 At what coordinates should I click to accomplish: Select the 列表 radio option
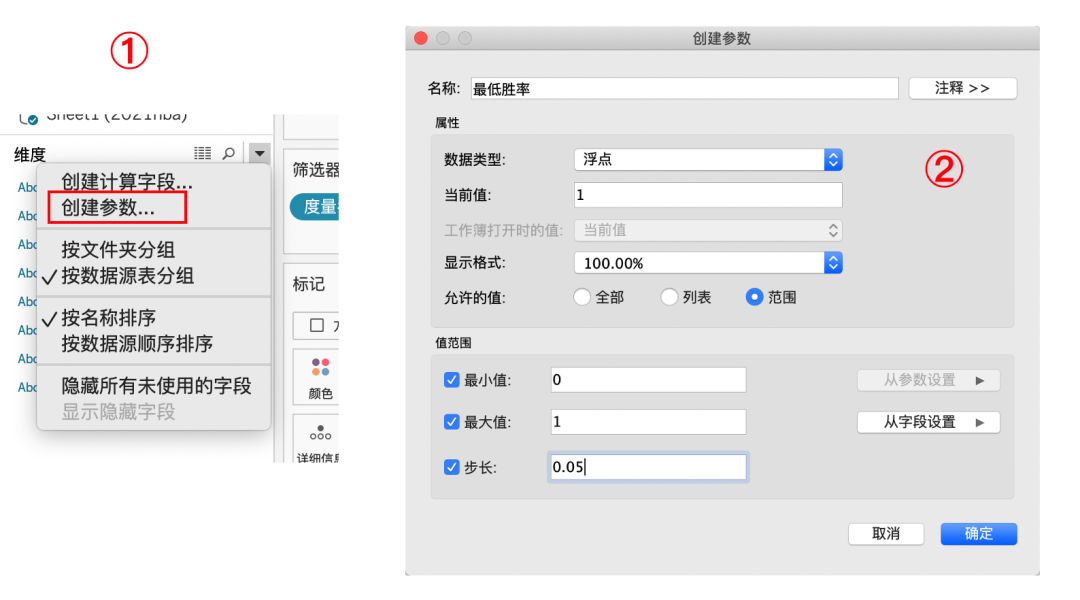[669, 297]
